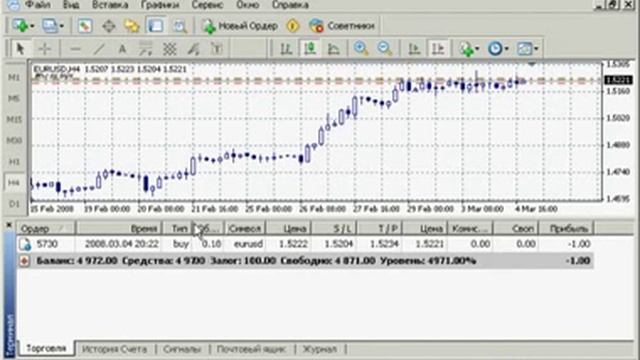Switch to the Торговля tab
Screen dimensions: 640x360
coord(46,349)
